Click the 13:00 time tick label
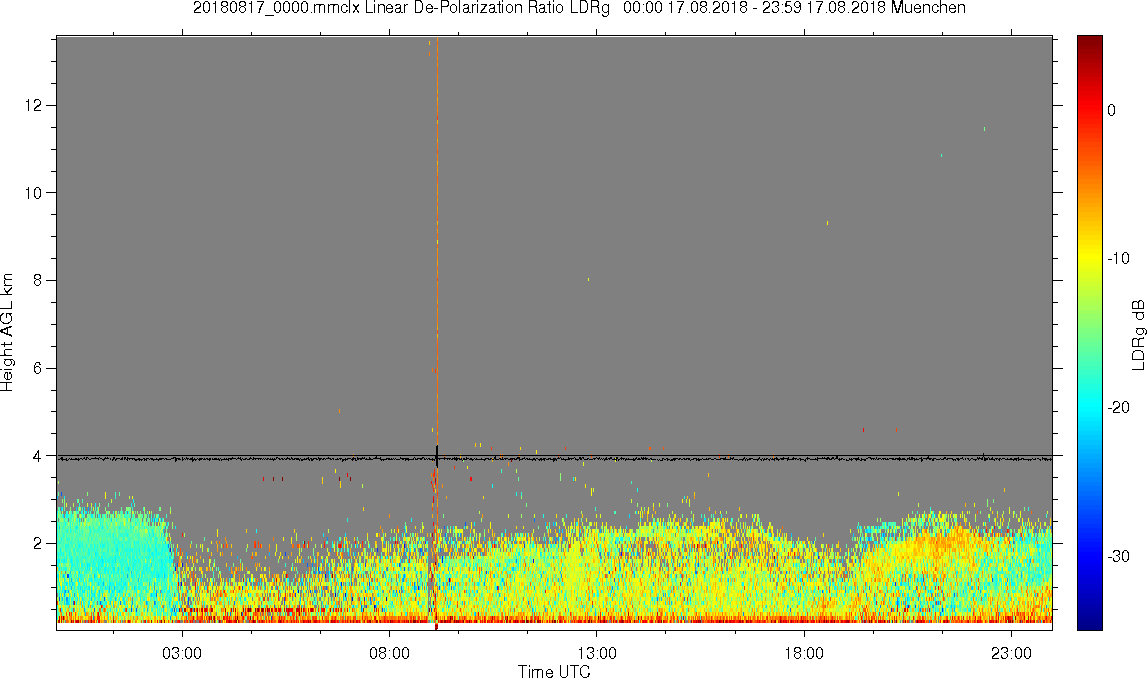1147x678 pixels. [596, 653]
